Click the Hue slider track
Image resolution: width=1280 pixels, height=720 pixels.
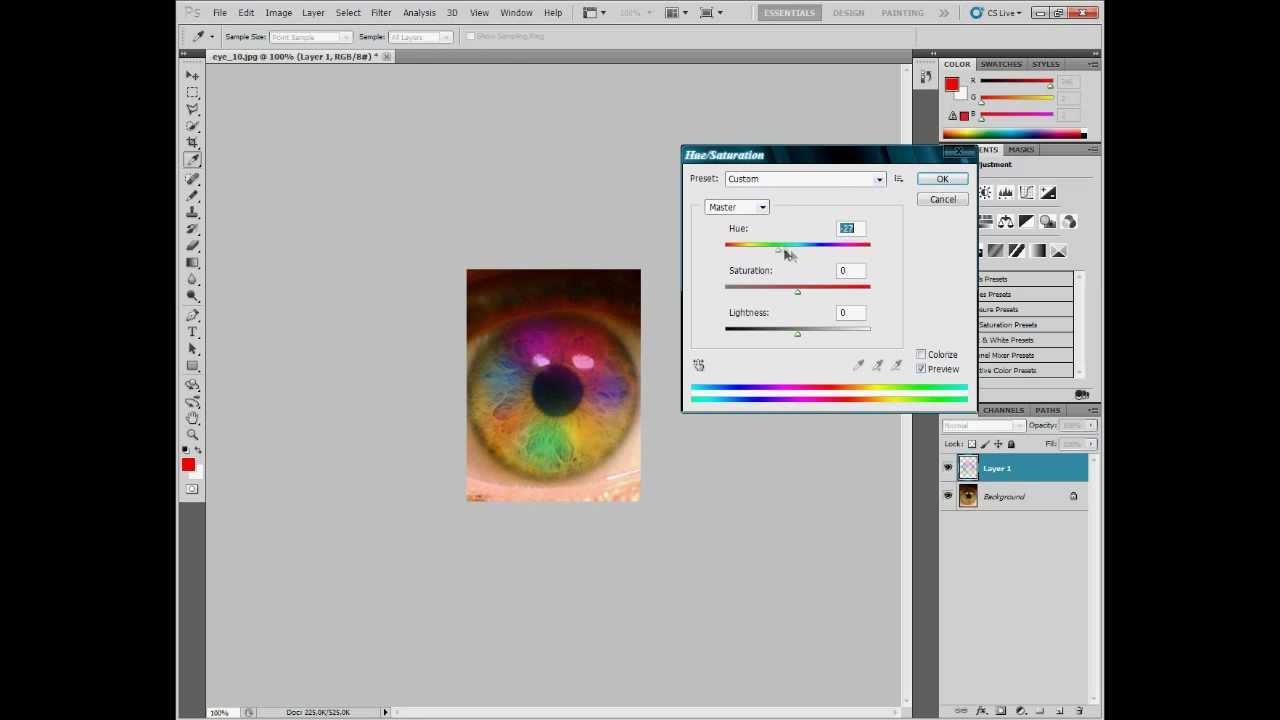[x=798, y=244]
